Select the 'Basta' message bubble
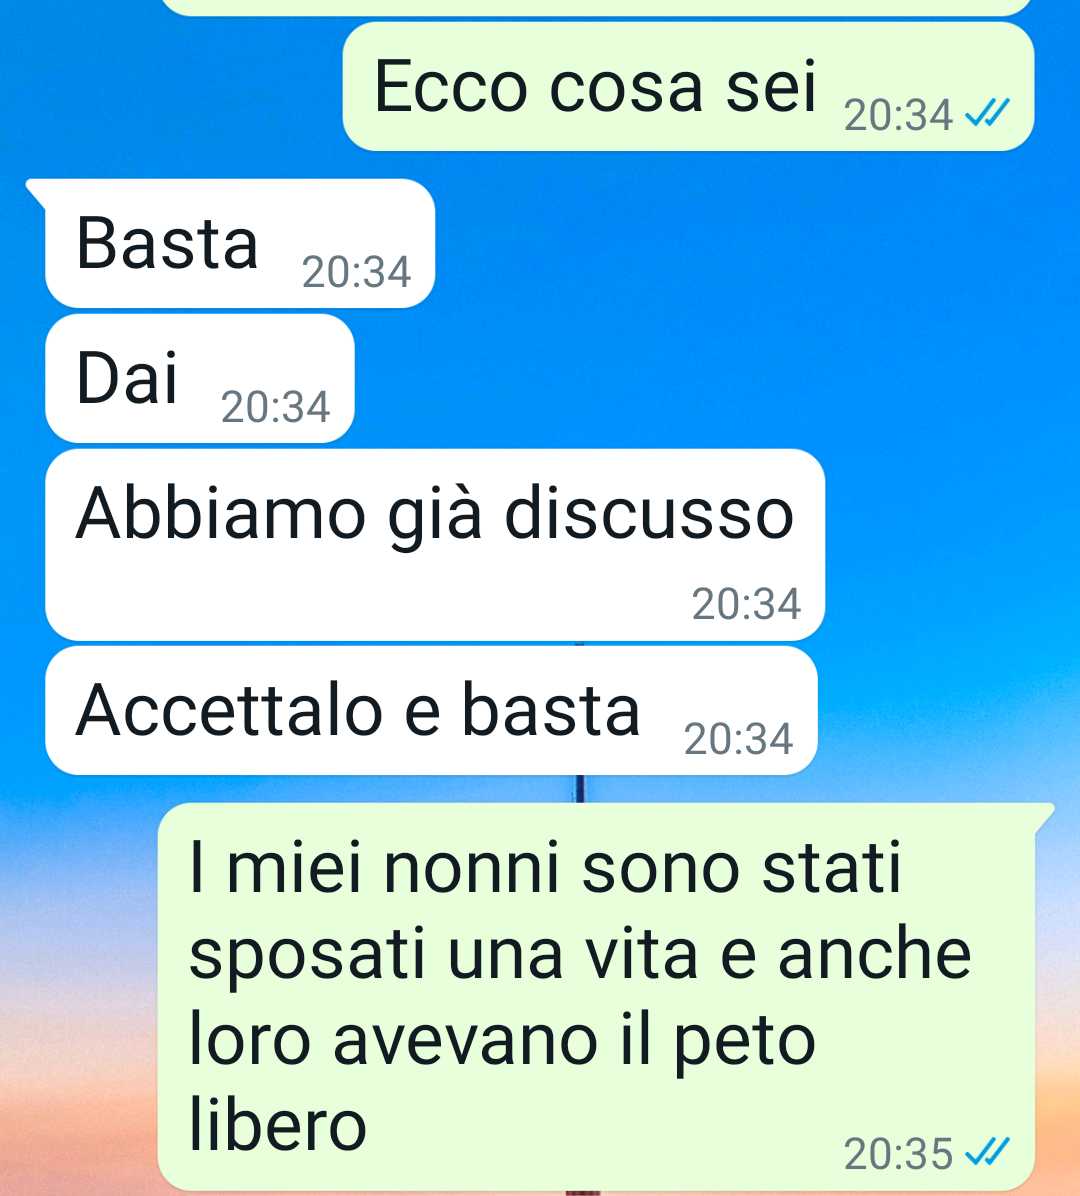Viewport: 1080px width, 1196px height. click(239, 243)
